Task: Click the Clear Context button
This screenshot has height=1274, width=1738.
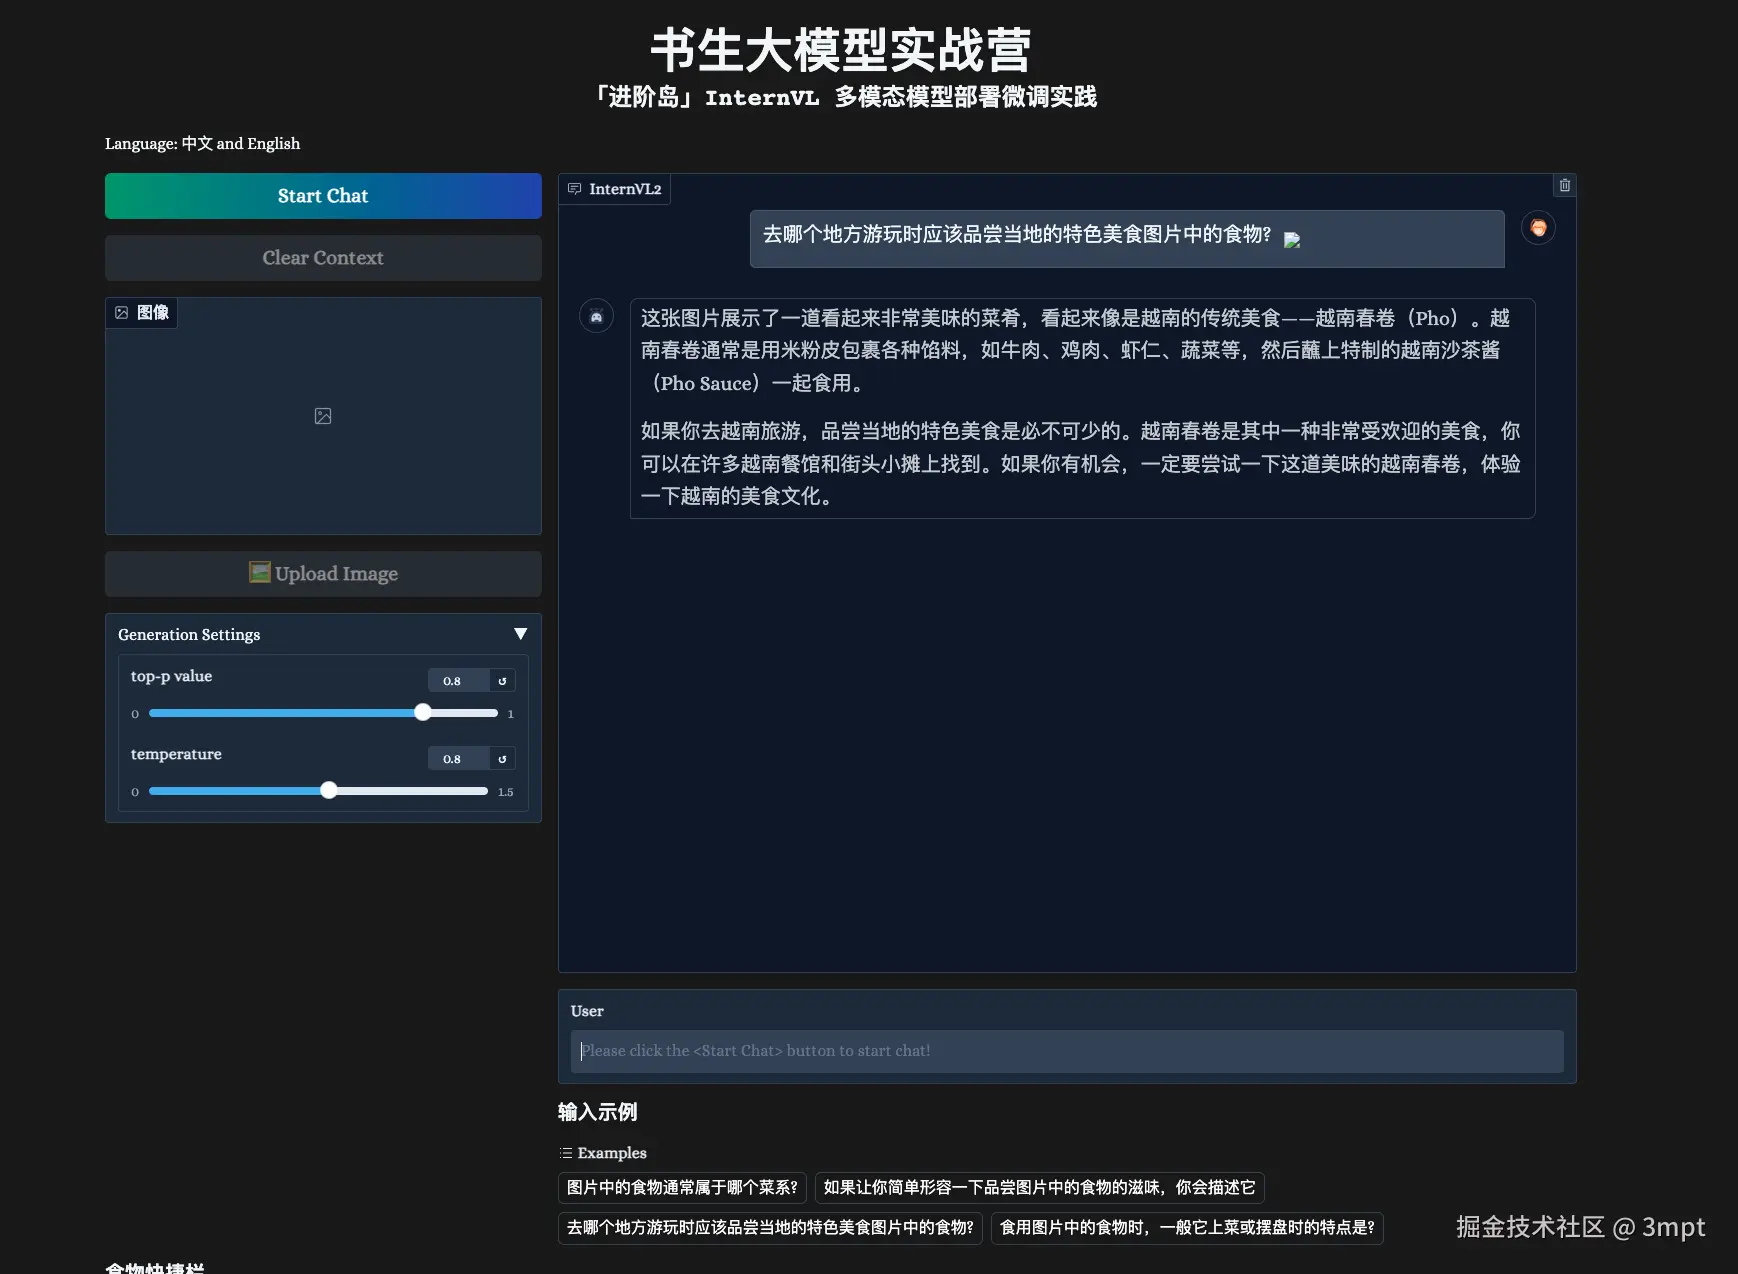Action: (323, 258)
